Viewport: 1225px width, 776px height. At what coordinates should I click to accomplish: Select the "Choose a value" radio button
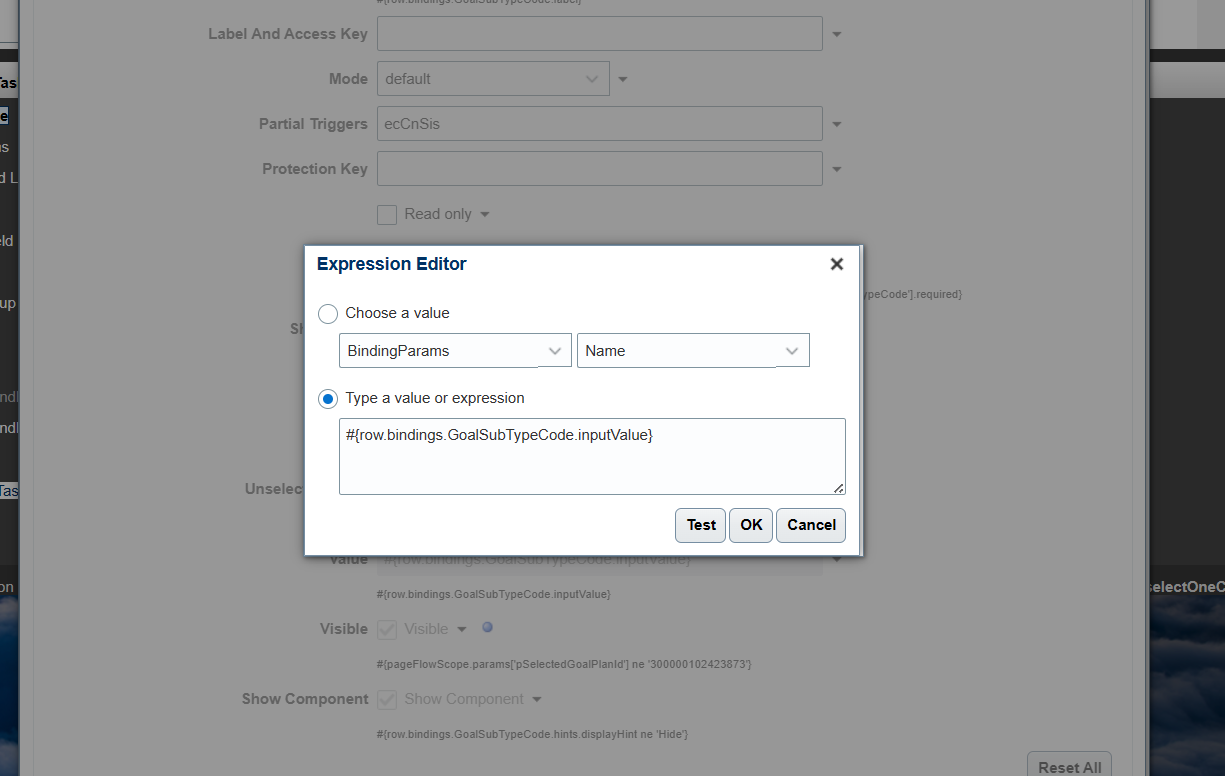coord(327,313)
